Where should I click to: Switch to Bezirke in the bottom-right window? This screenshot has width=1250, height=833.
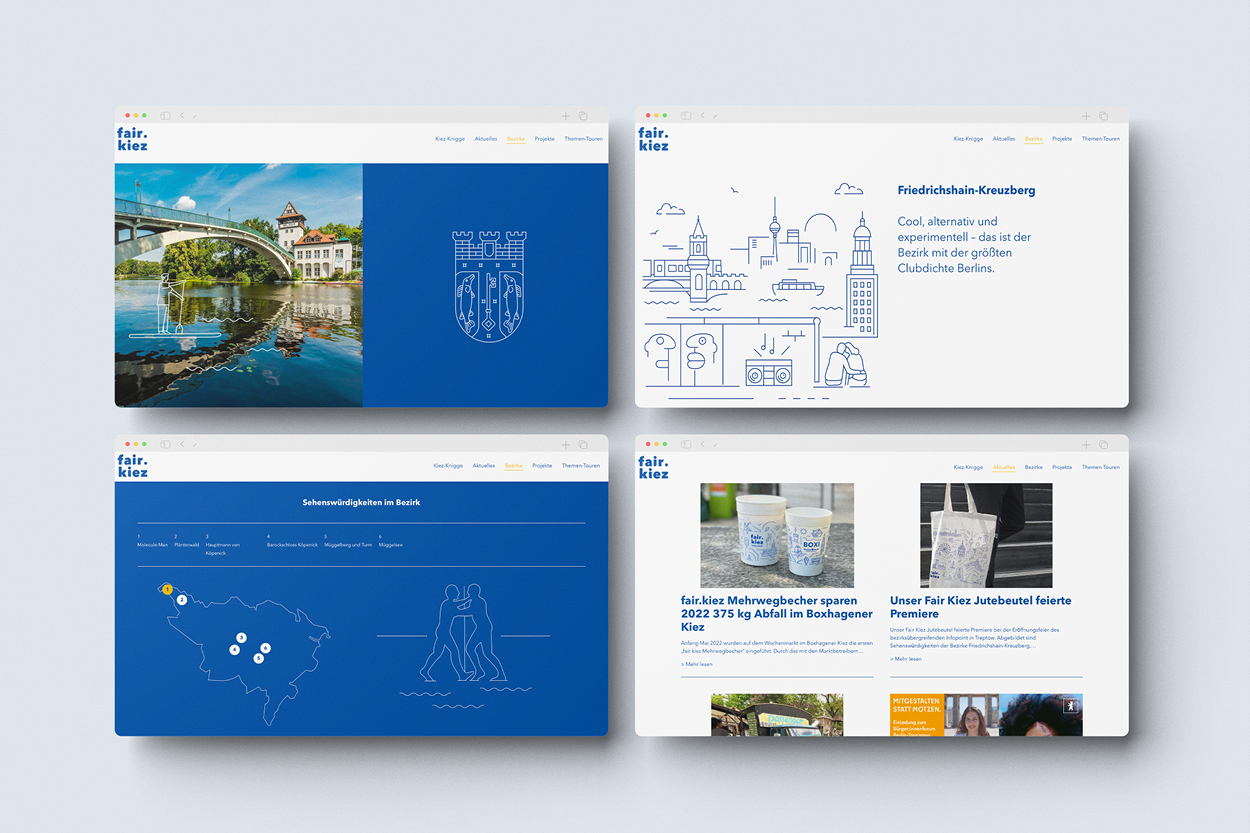[x=1034, y=467]
